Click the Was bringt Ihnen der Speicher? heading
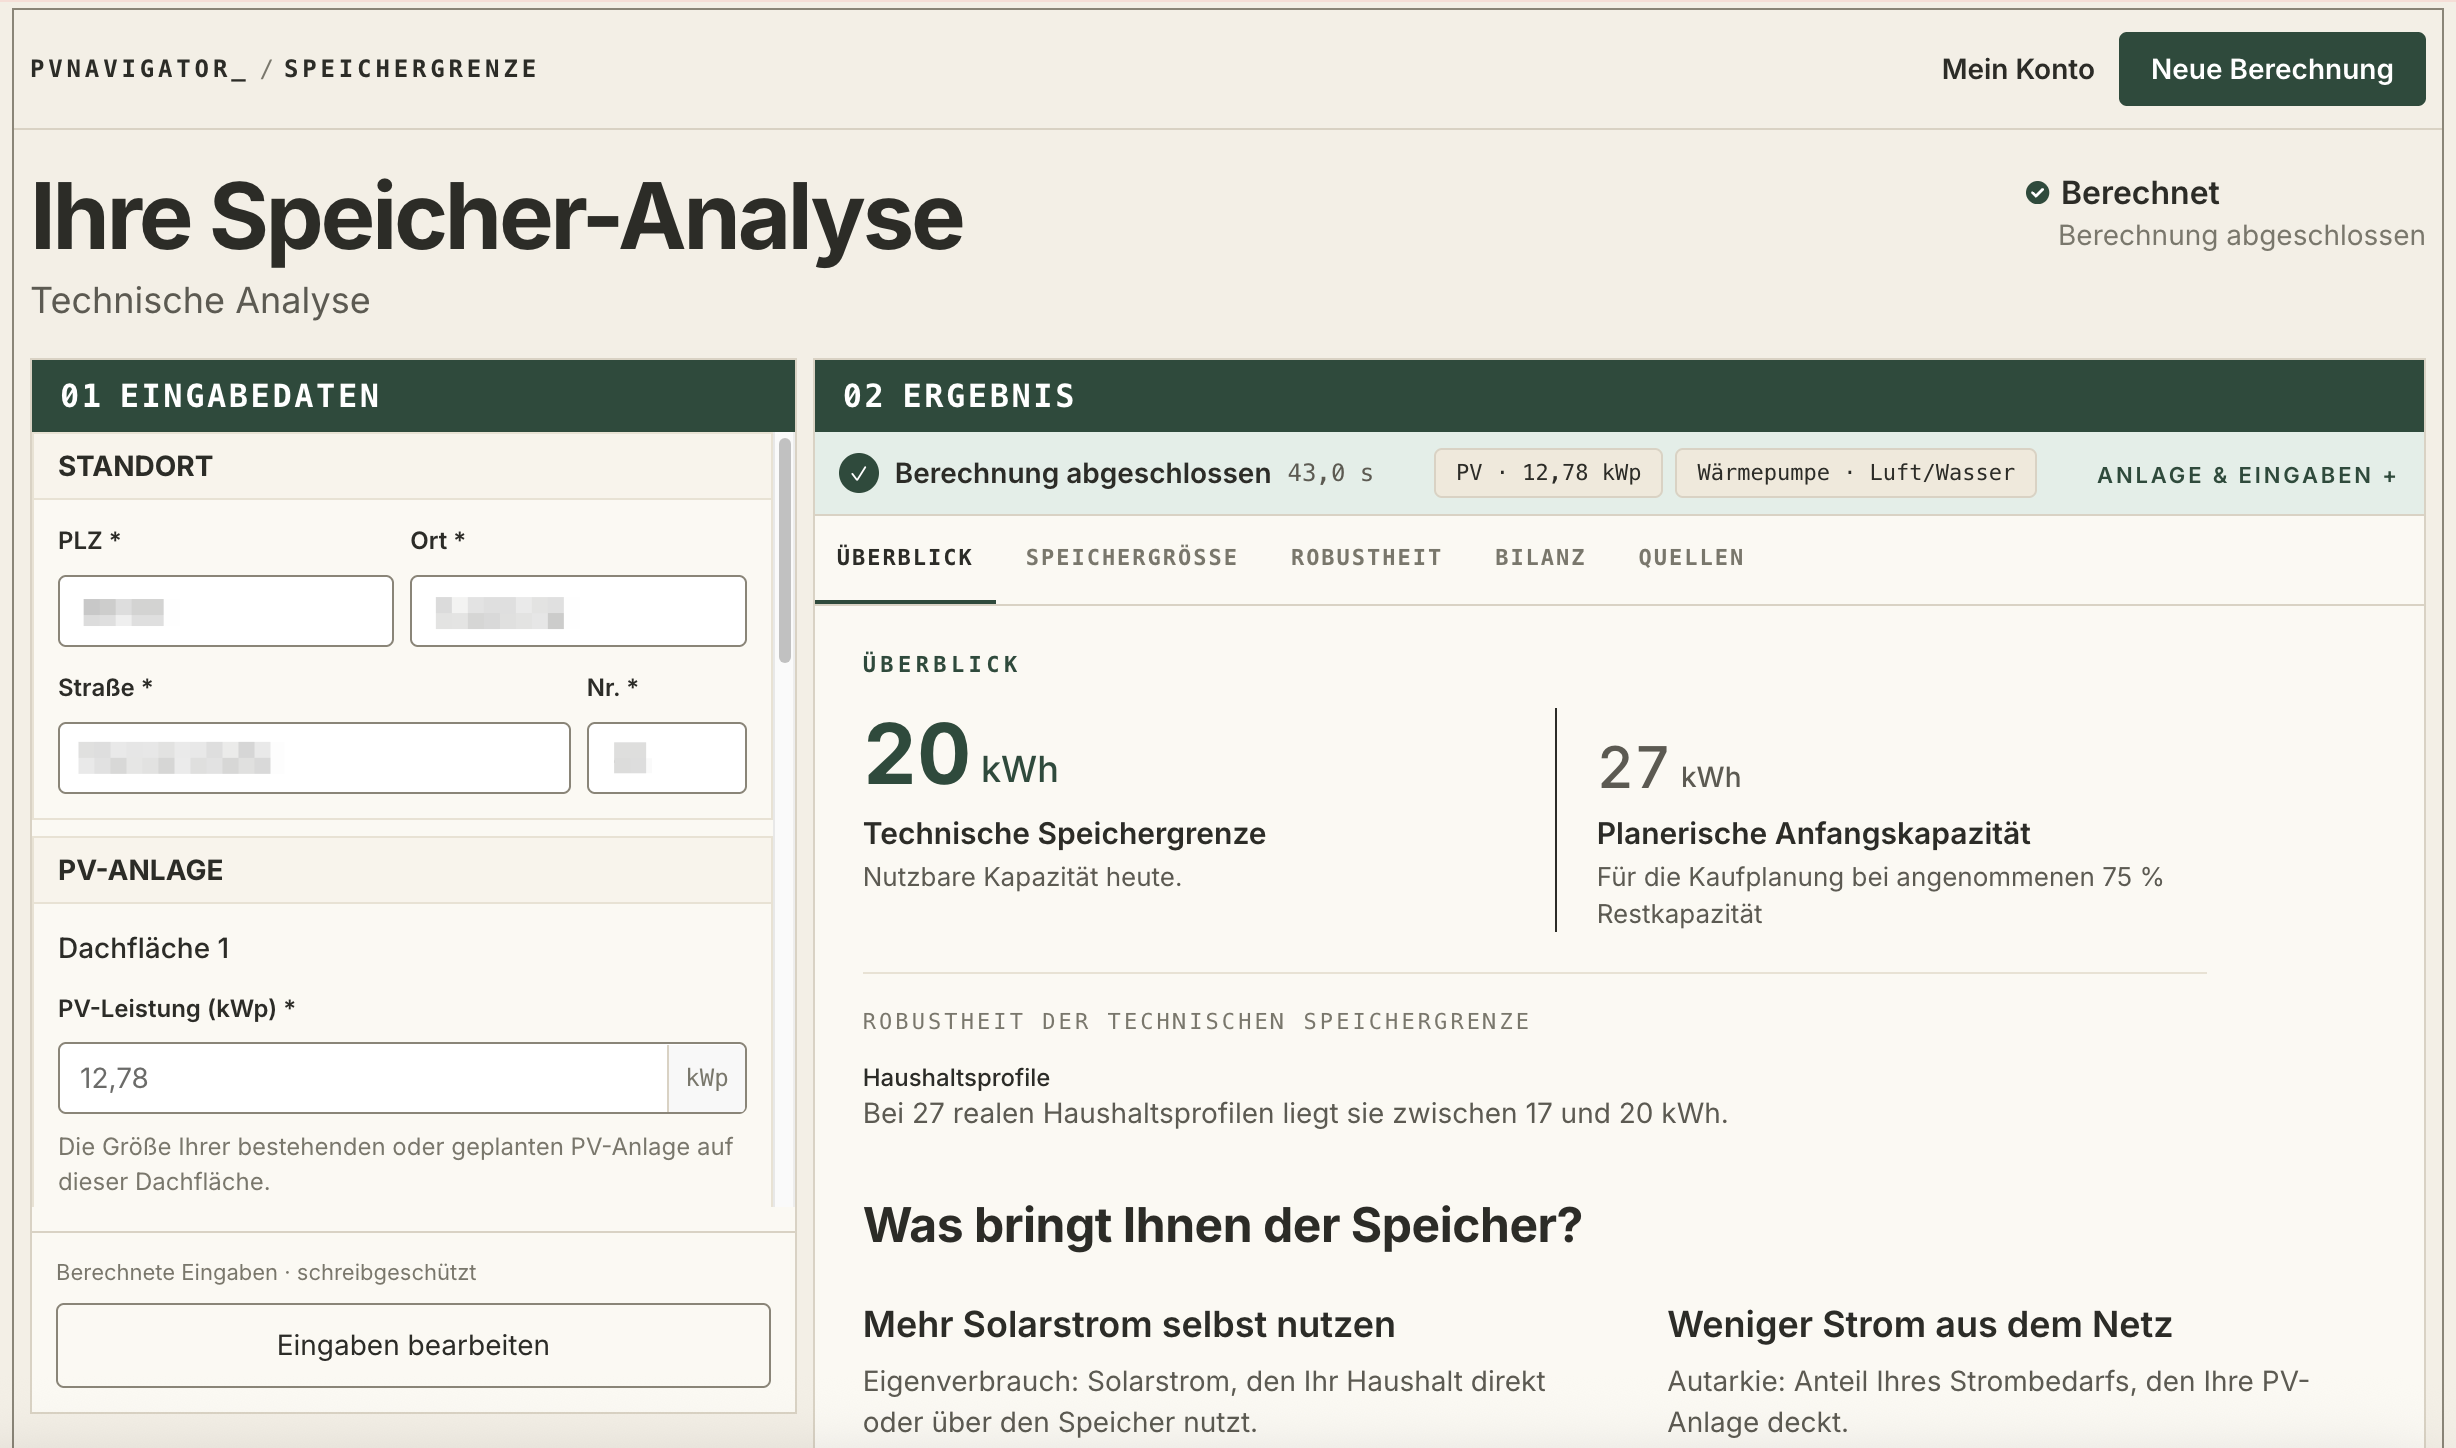 click(1222, 1225)
